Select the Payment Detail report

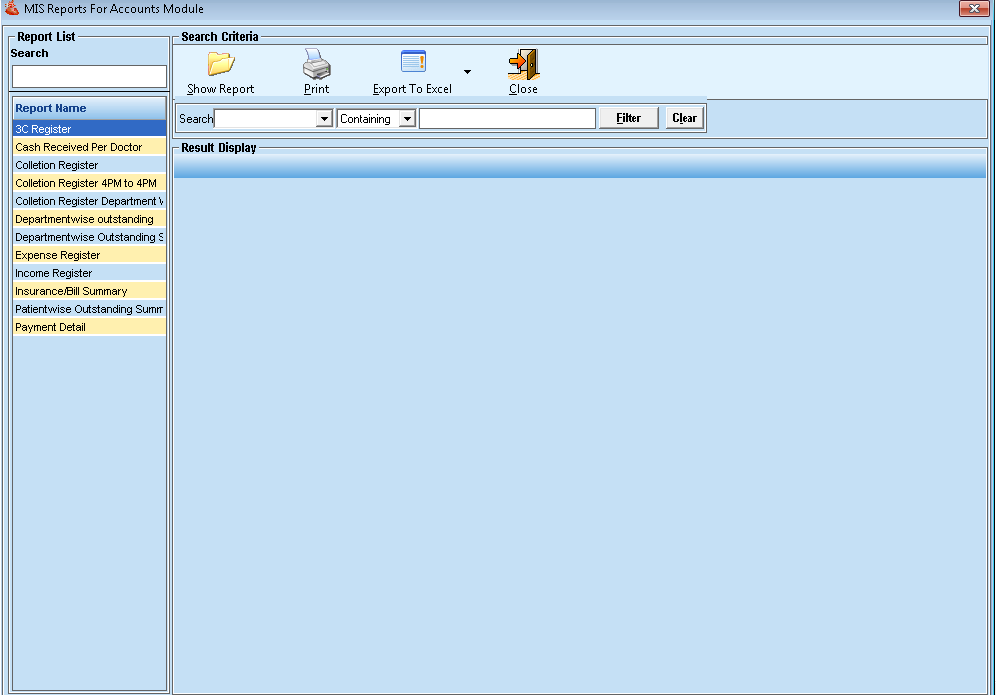click(90, 327)
